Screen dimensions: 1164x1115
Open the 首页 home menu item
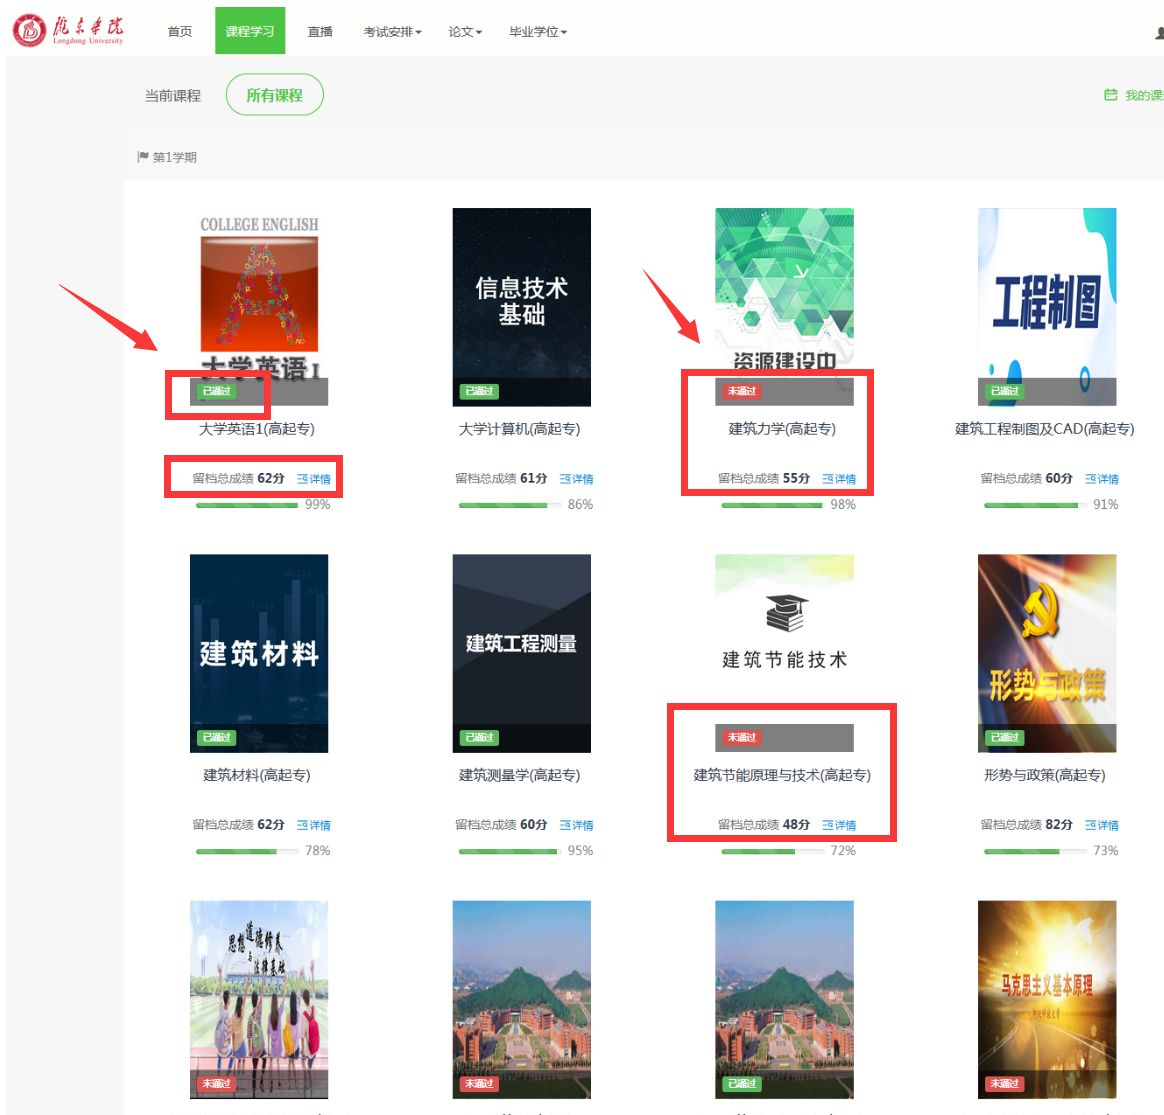tap(180, 31)
